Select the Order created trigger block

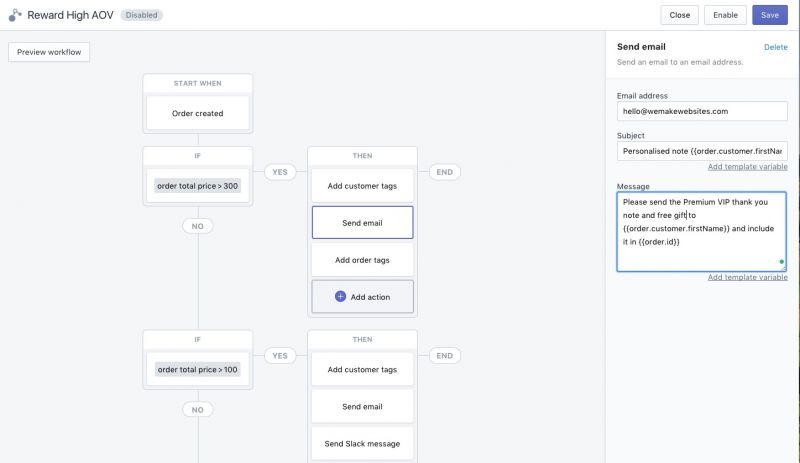pyautogui.click(x=197, y=113)
